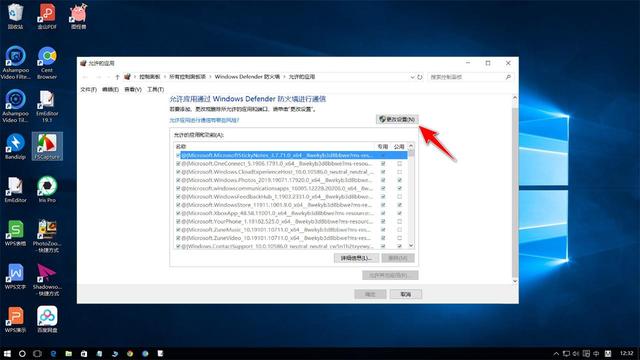Toggle name checkbox for ZuneMusic row
Viewport: 640px width, 360px height.
178,229
